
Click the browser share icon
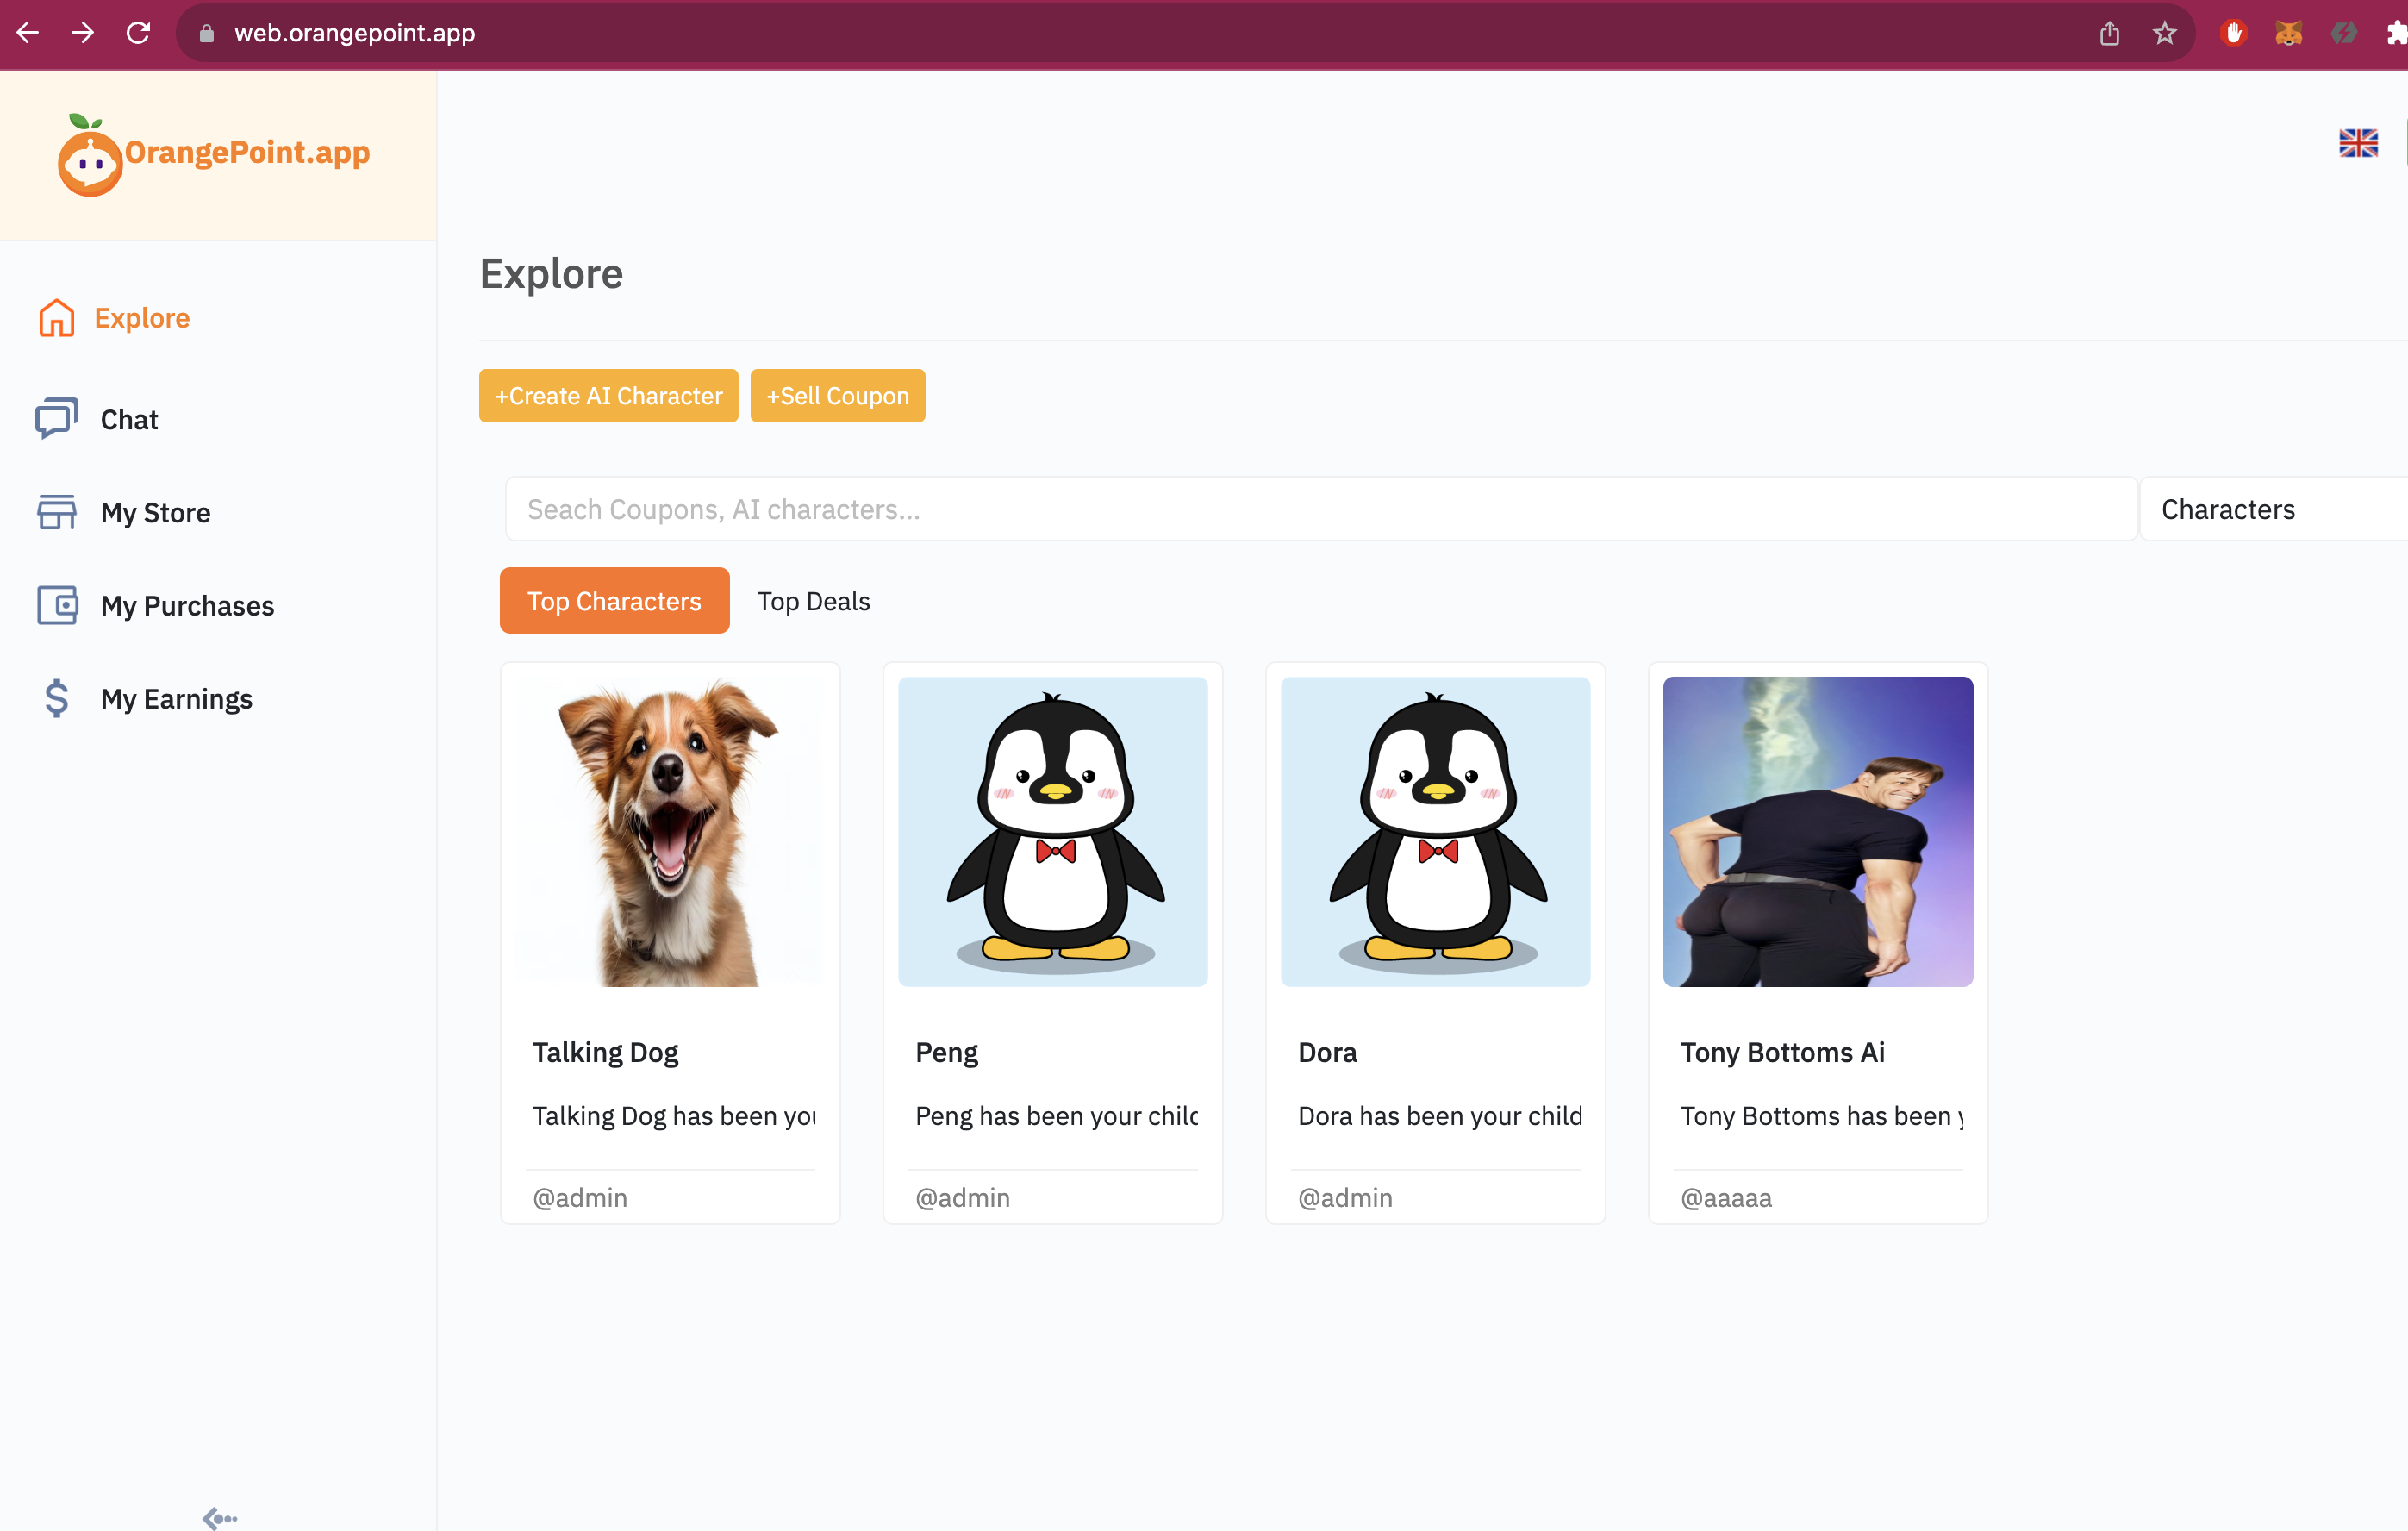2109,33
